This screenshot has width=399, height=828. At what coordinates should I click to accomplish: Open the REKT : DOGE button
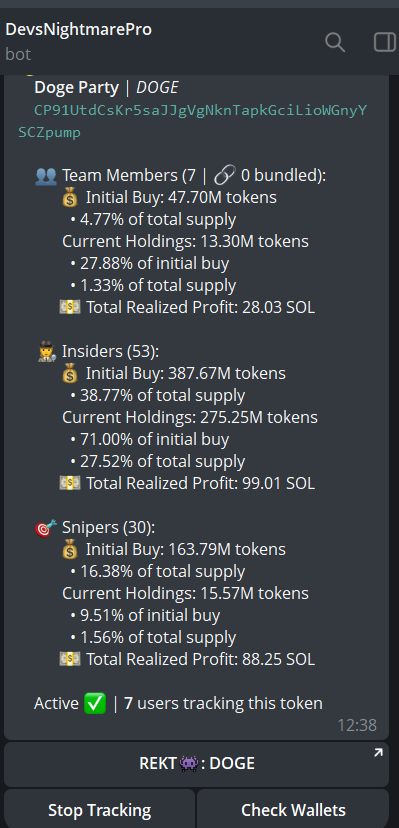point(196,764)
